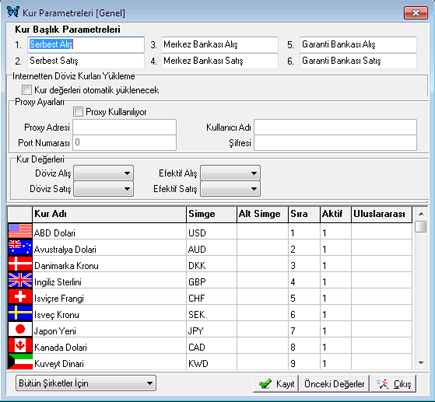Image resolution: width=435 pixels, height=402 pixels.
Task: Select the Avustralya Dolari flag icon
Action: pyautogui.click(x=20, y=248)
